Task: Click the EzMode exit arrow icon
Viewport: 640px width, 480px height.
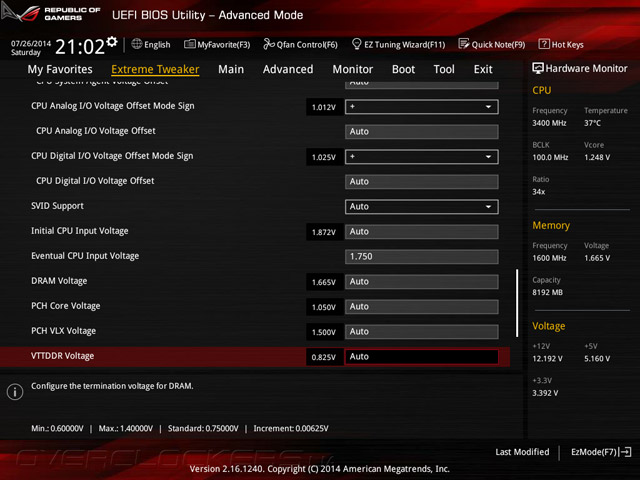Action: 625,452
